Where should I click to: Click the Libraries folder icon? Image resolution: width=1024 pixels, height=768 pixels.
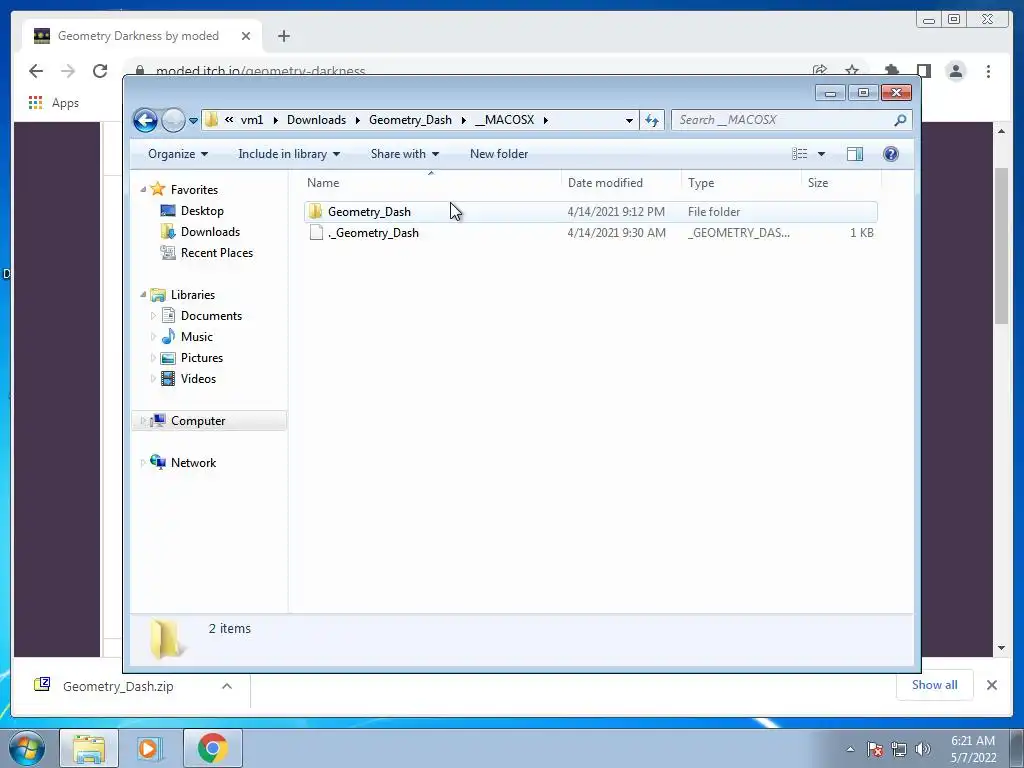click(158, 295)
